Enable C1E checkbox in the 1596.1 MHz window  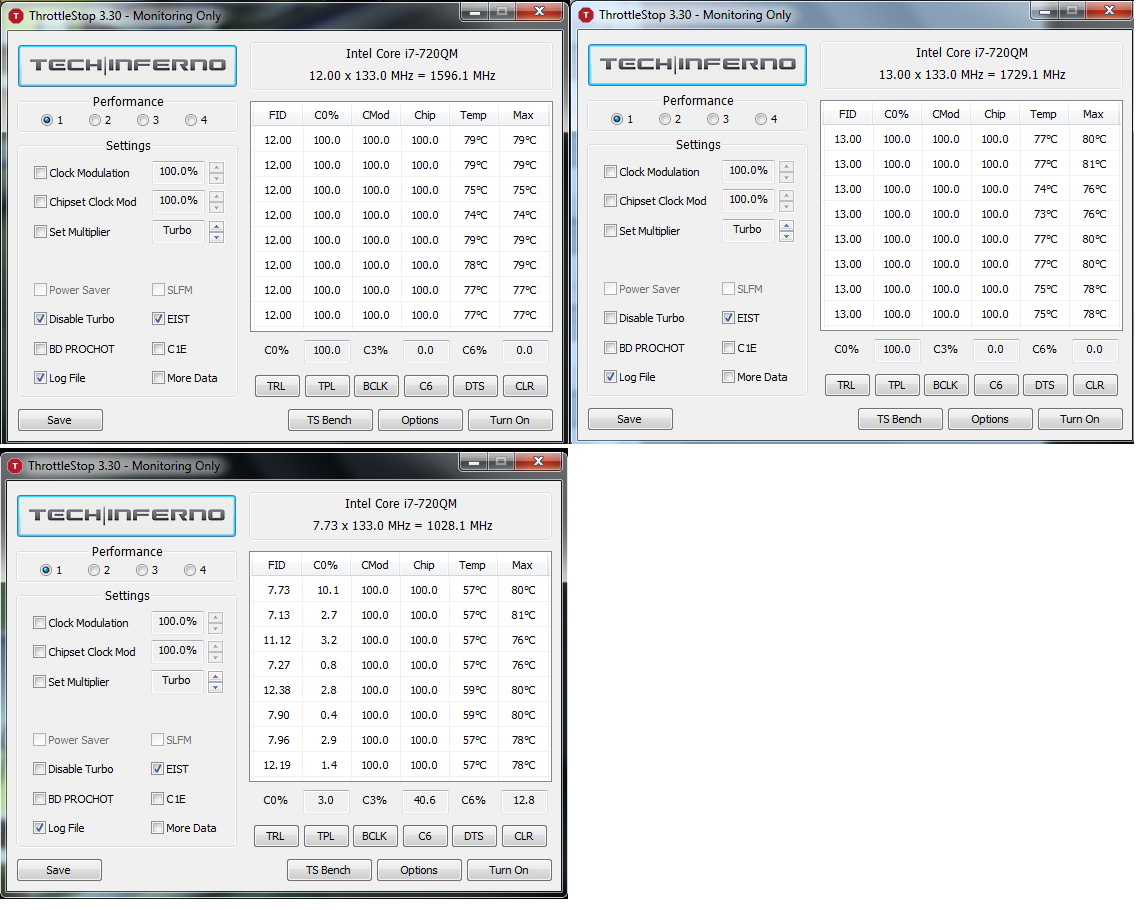click(158, 349)
